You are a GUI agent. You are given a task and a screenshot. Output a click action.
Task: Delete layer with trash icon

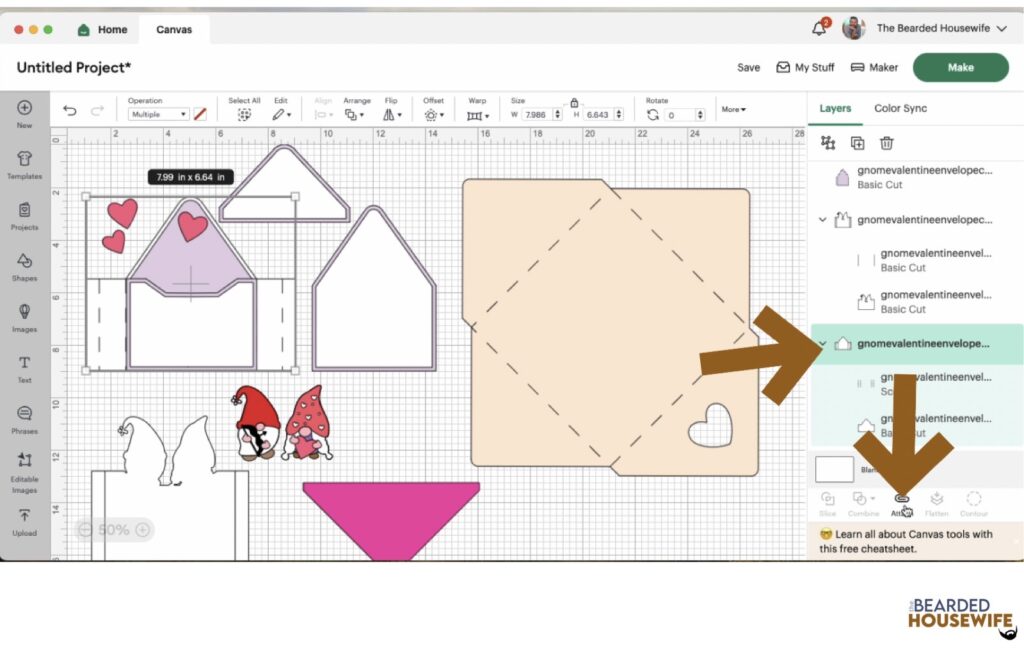coord(886,143)
